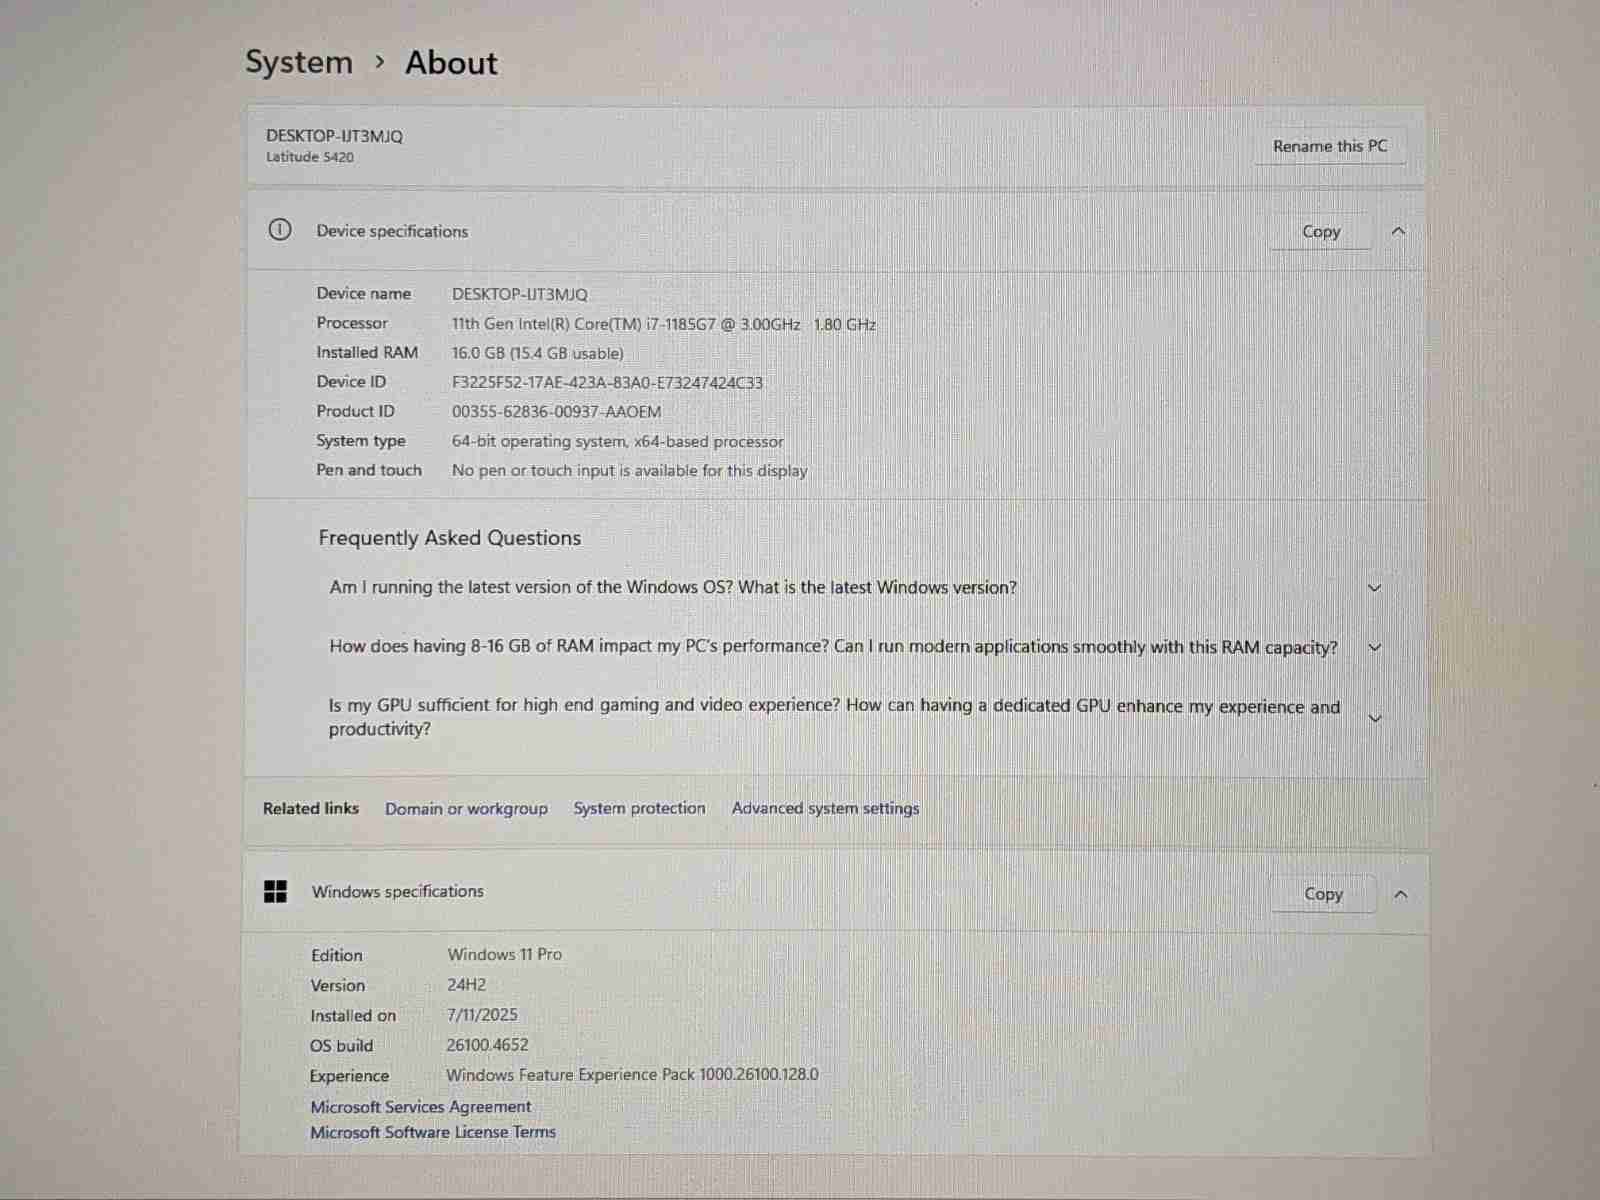1600x1200 pixels.
Task: Copy the Windows specifications
Action: click(1322, 894)
